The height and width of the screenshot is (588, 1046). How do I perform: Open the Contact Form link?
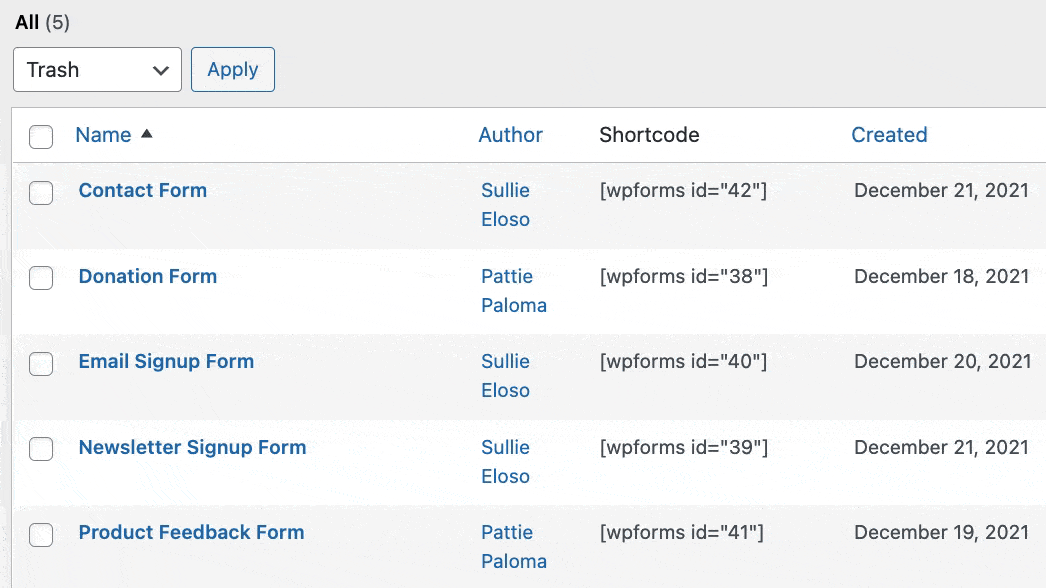(143, 190)
